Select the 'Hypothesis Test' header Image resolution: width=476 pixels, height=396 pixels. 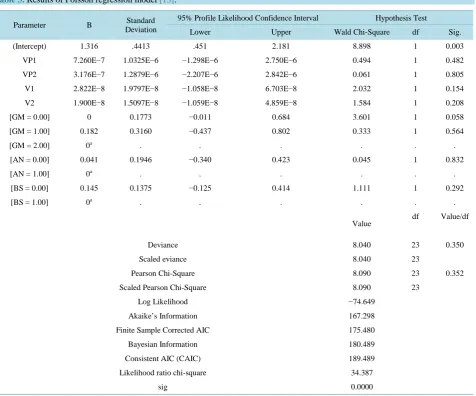click(401, 18)
